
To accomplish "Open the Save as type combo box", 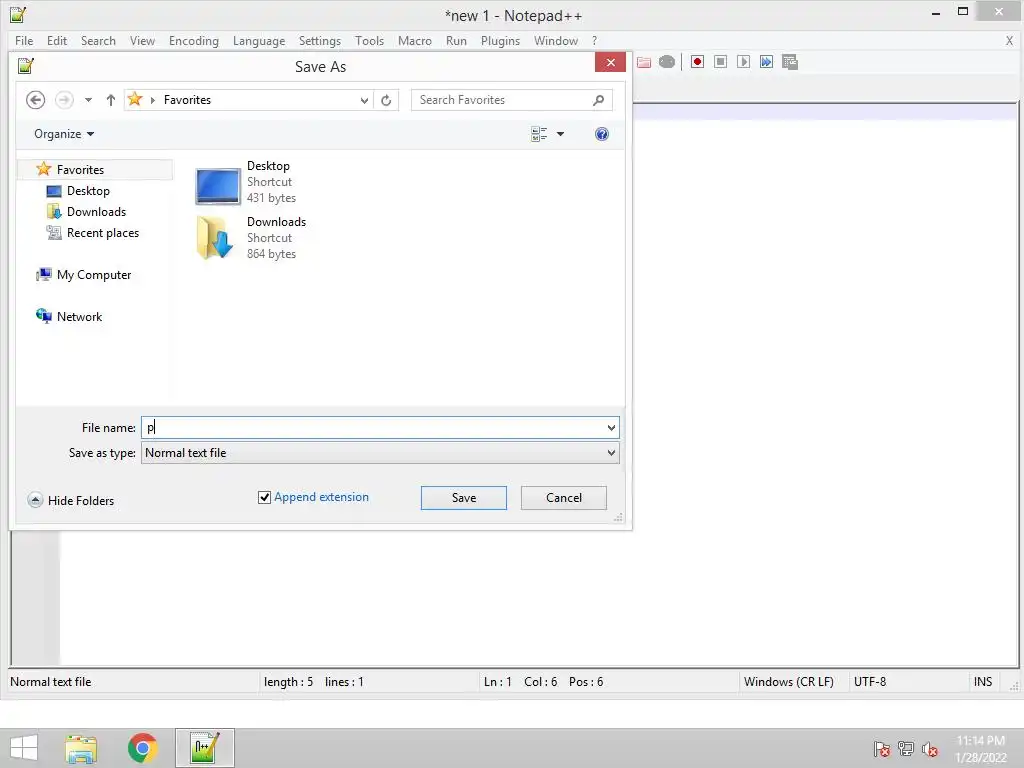I will tap(380, 453).
